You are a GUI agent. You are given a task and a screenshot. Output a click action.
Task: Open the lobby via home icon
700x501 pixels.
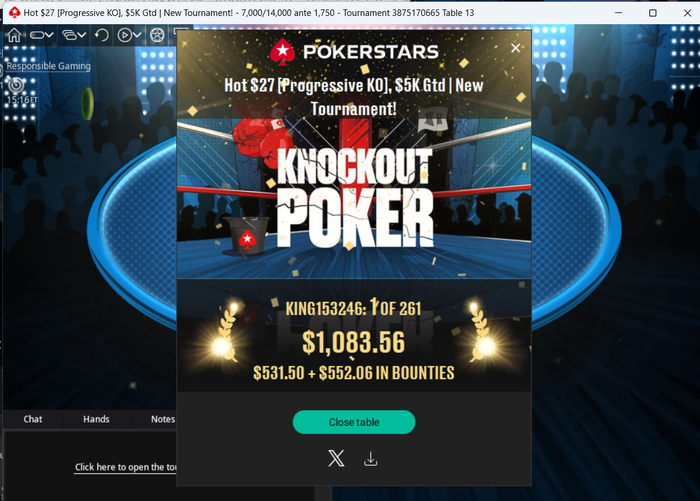coord(14,35)
